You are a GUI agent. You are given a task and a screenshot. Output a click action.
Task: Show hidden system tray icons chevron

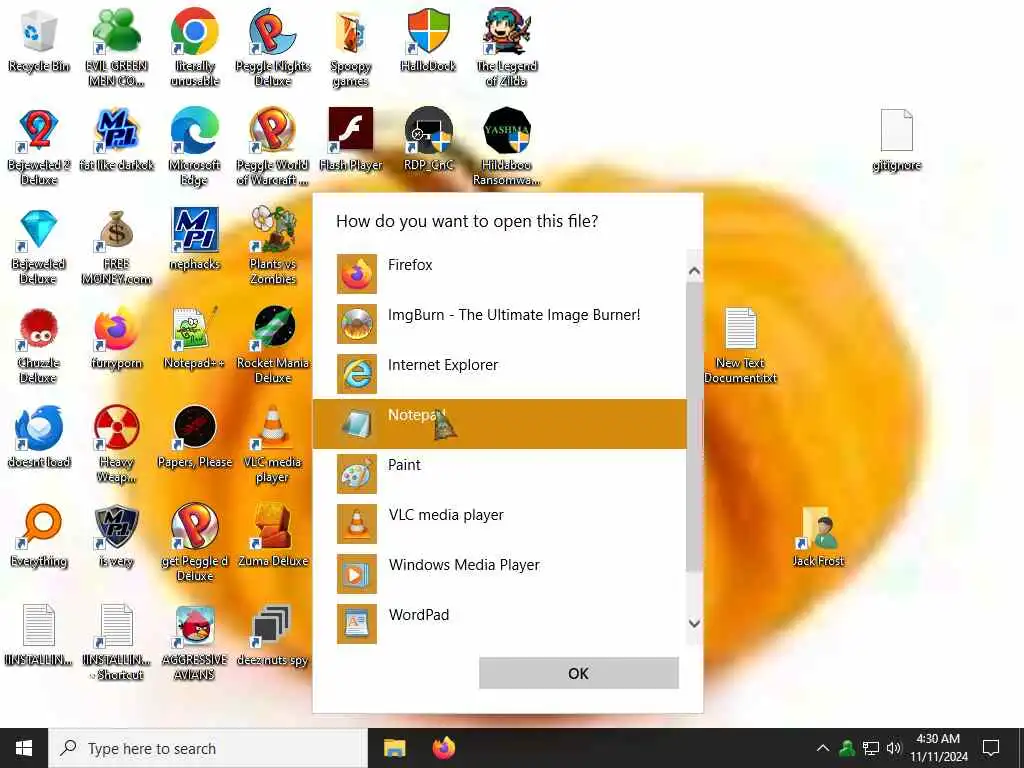click(x=823, y=748)
